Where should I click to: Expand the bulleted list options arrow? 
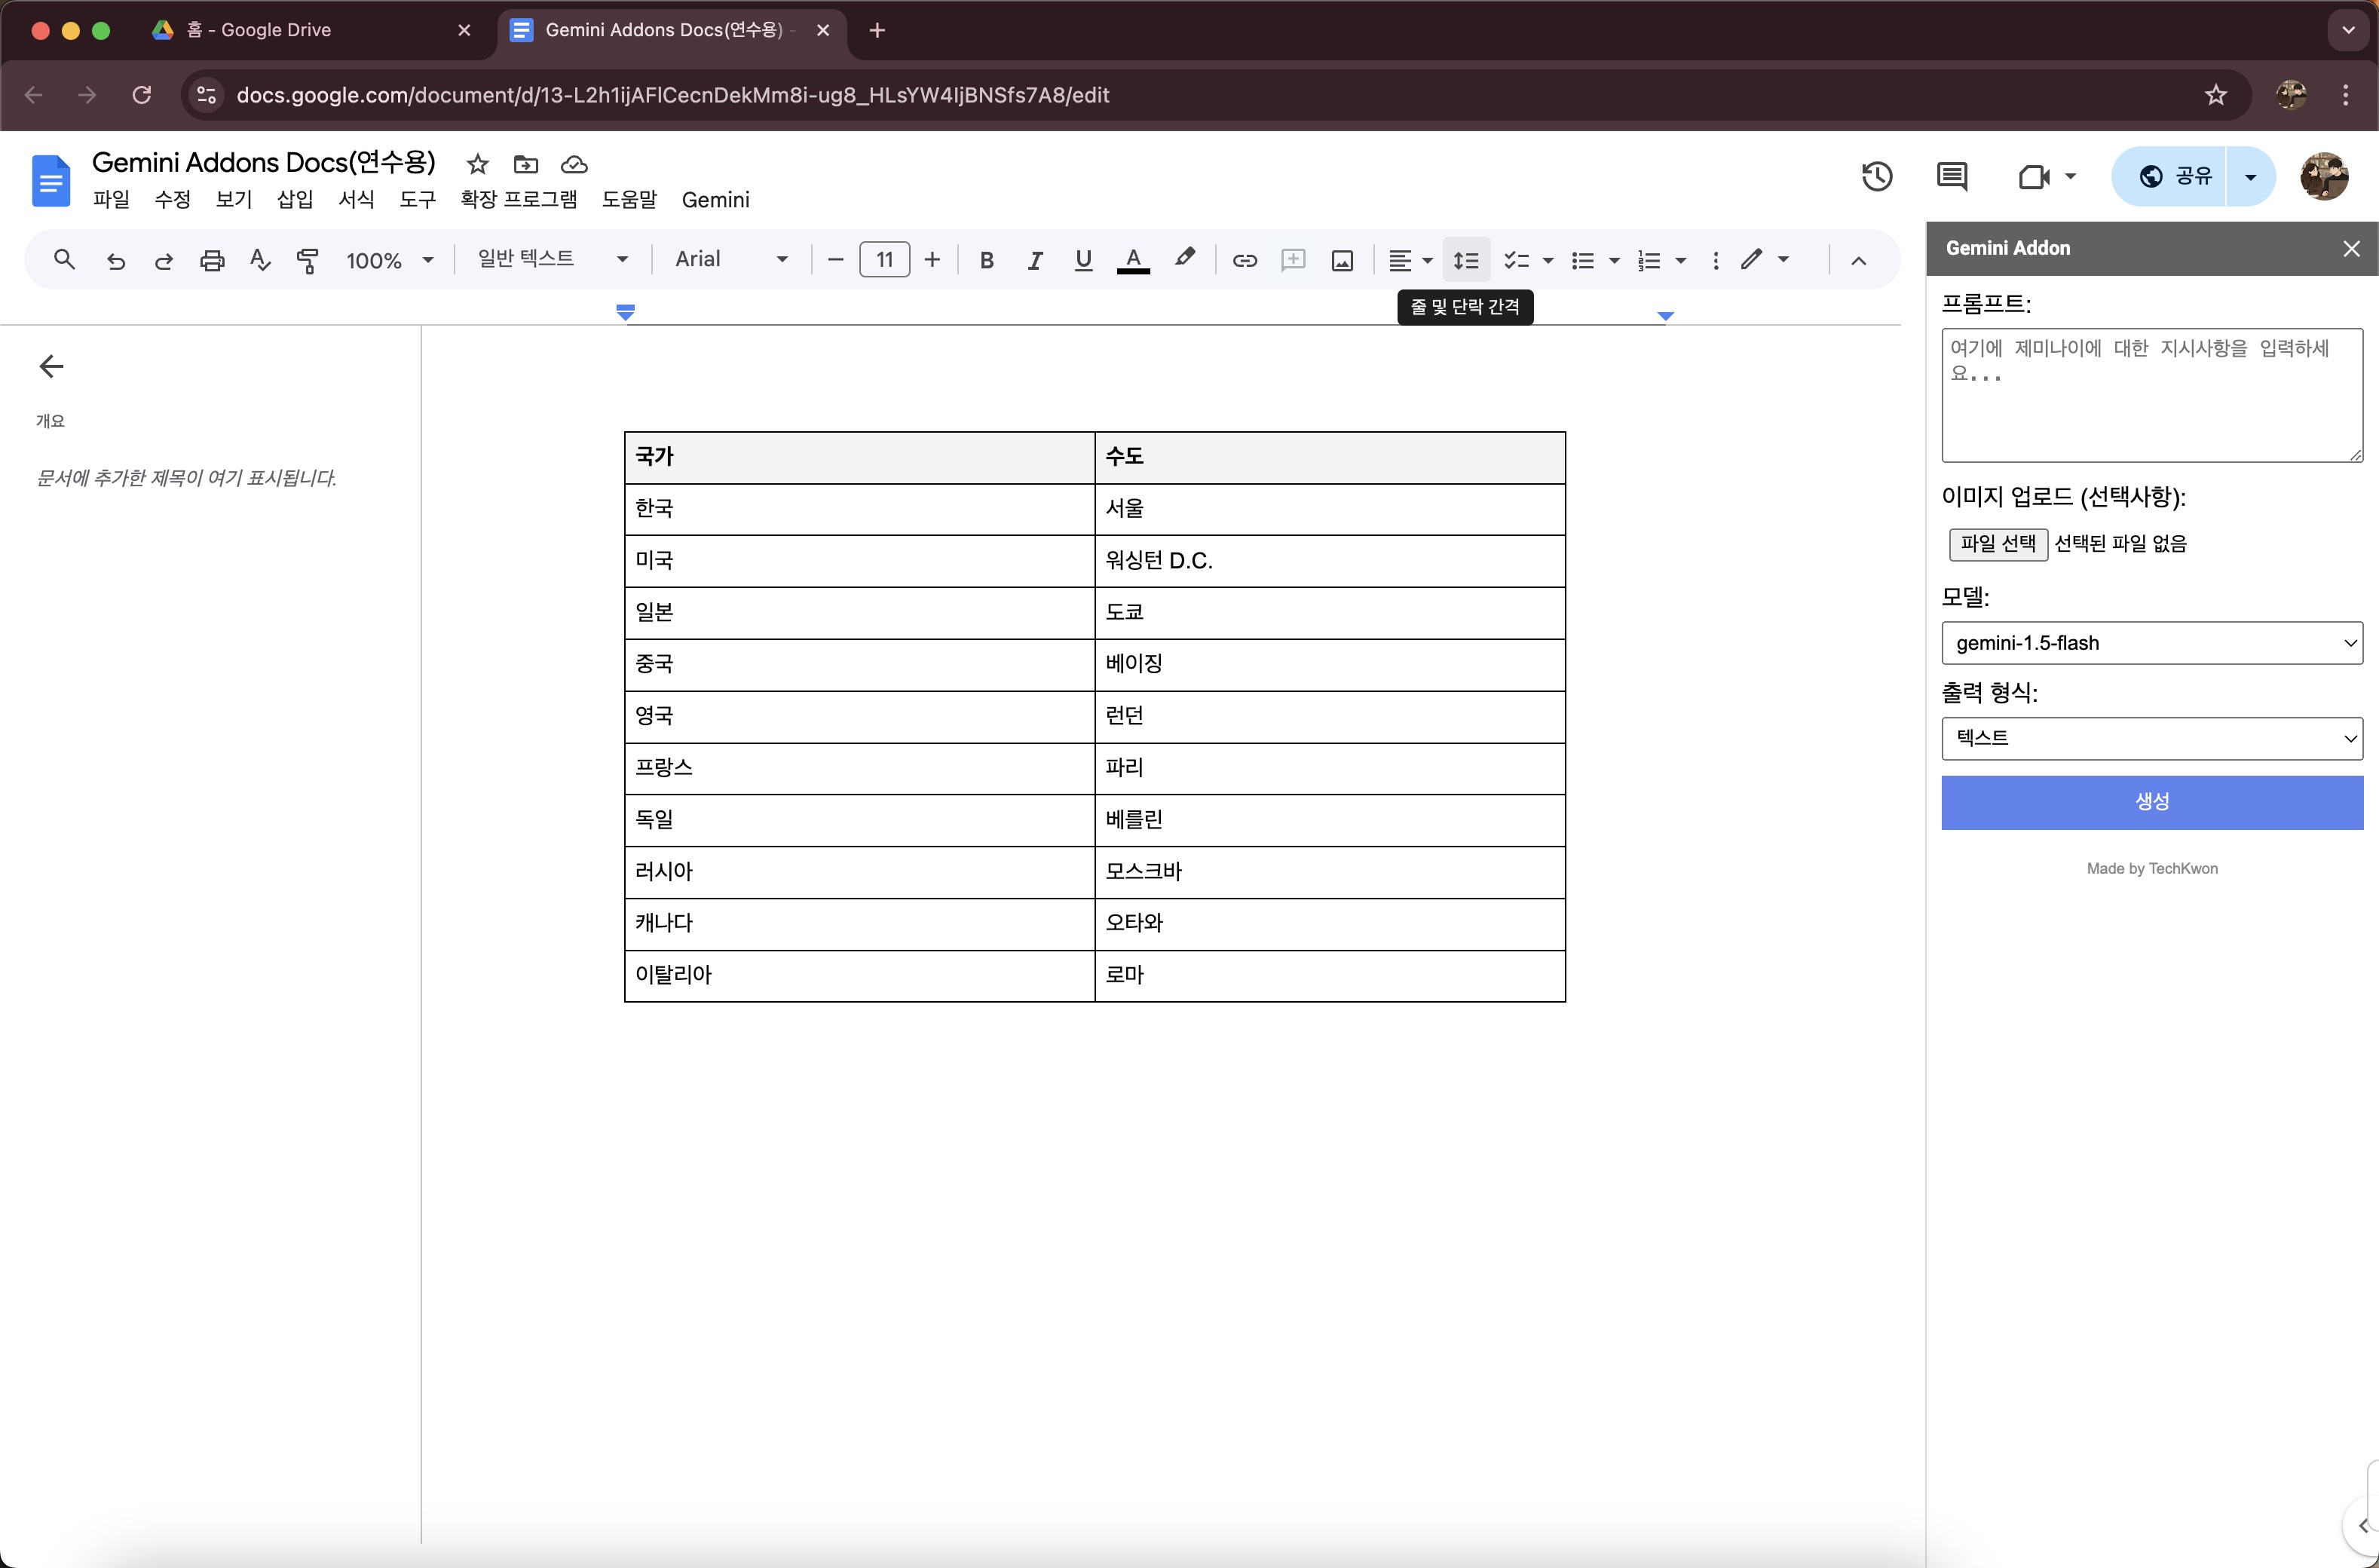(x=1614, y=260)
